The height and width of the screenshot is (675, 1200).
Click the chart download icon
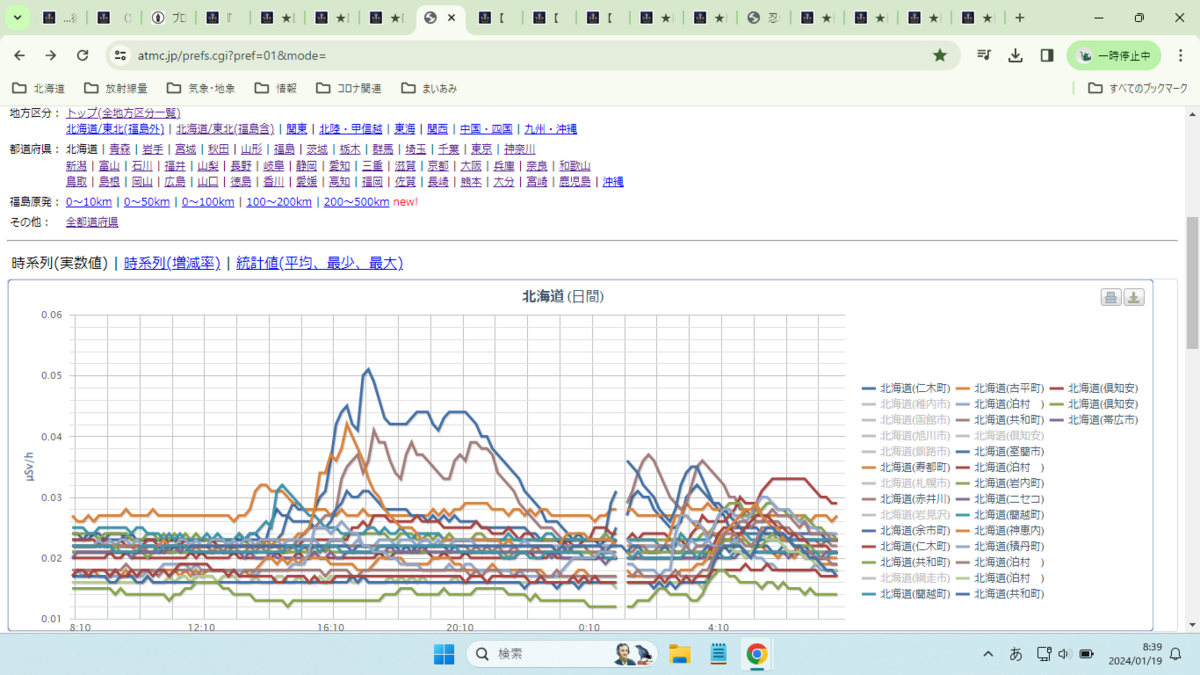click(1134, 297)
